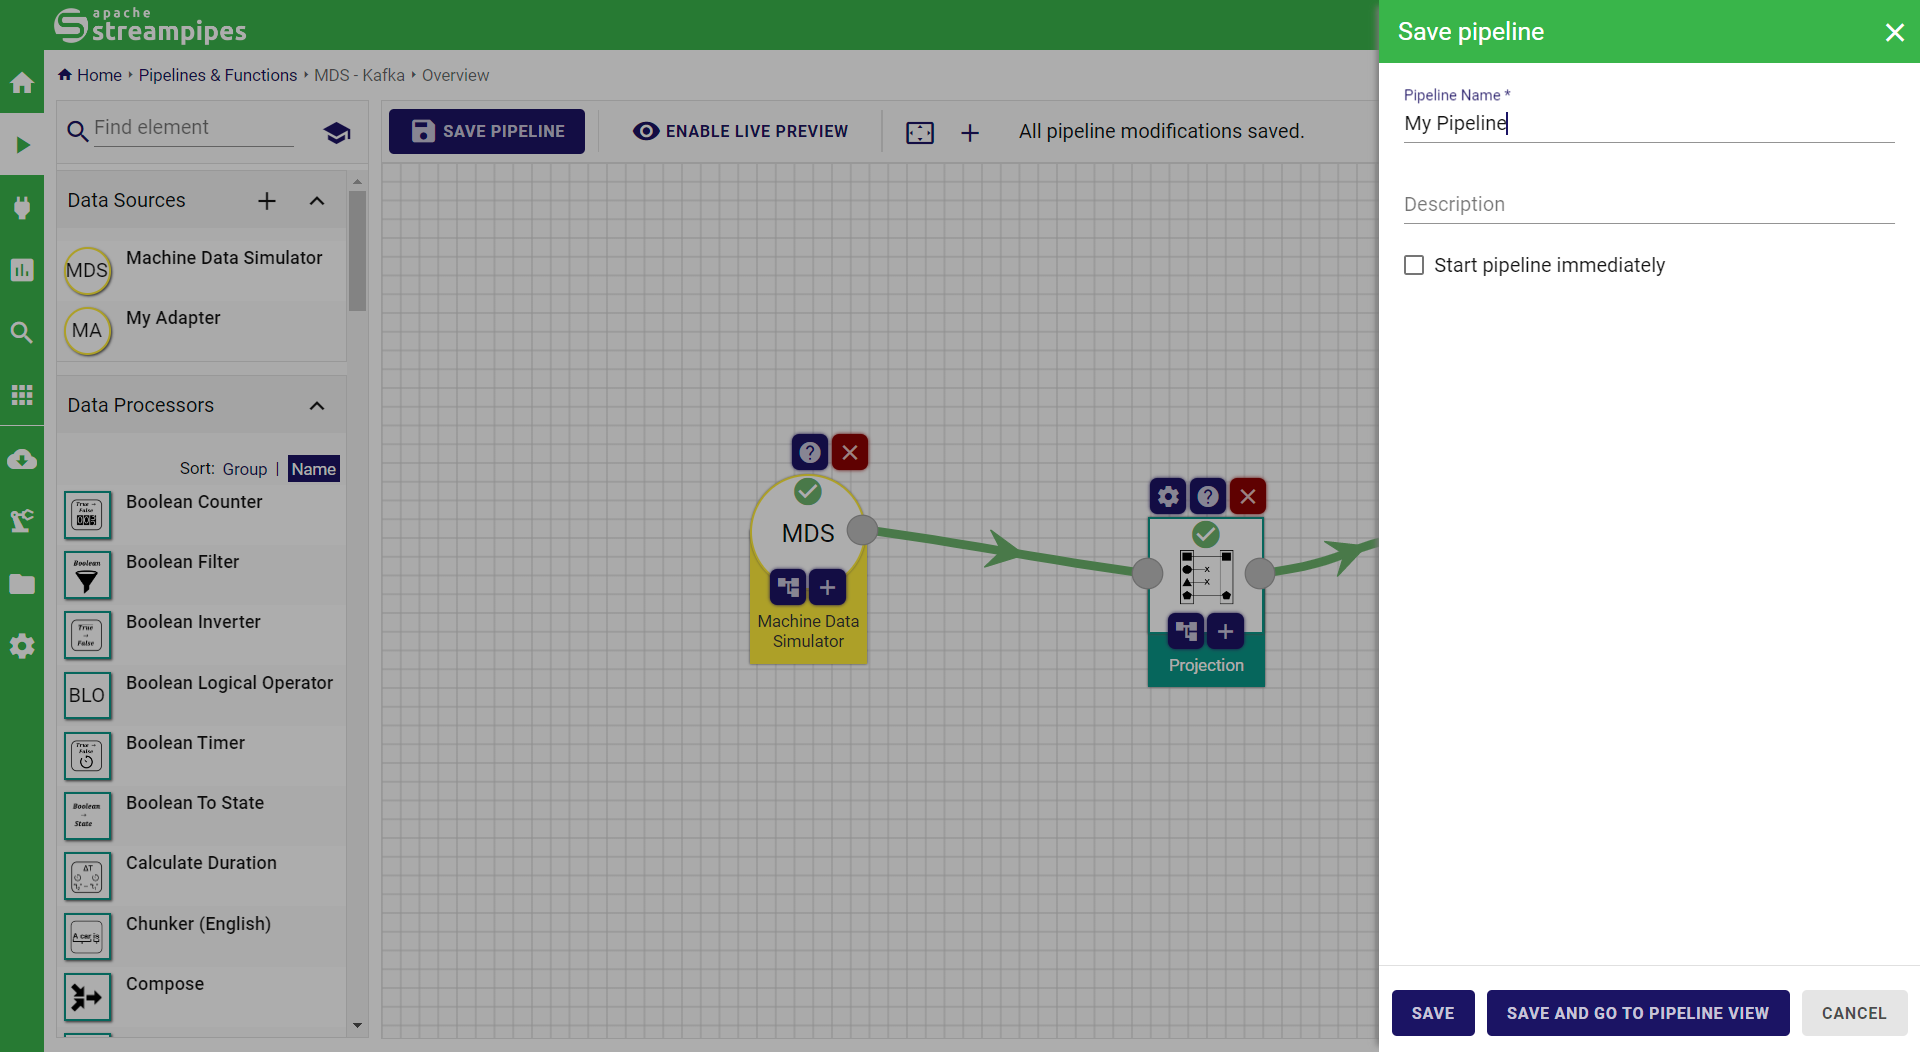Click the Projection settings gear icon
The width and height of the screenshot is (1920, 1052).
1168,496
